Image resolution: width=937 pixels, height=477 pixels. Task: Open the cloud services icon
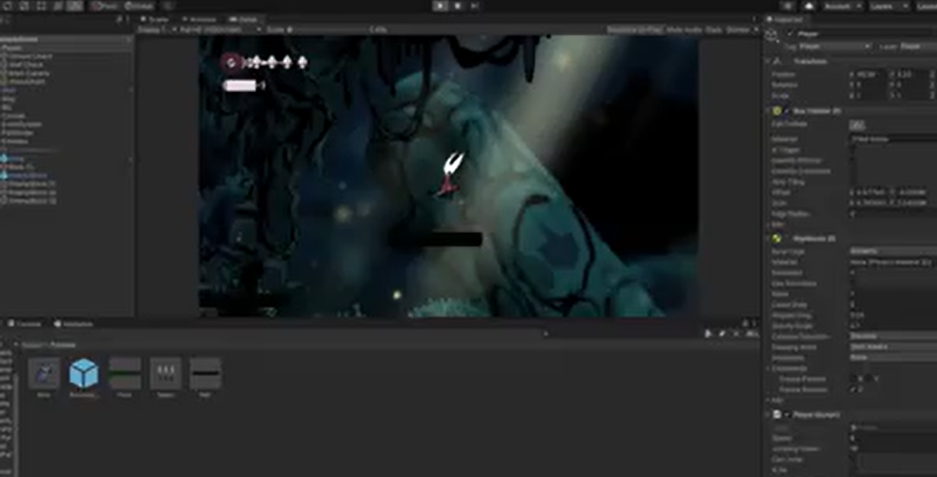(809, 6)
